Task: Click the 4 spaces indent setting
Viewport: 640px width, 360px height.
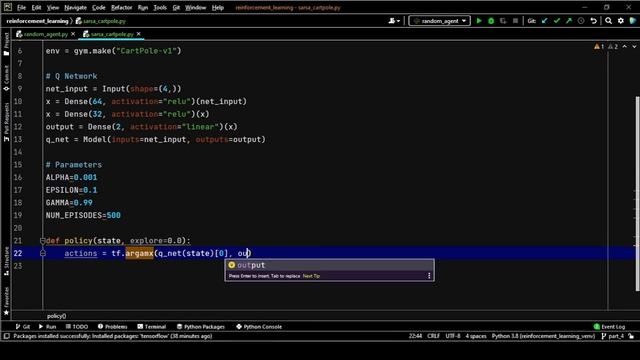Action: click(476, 336)
